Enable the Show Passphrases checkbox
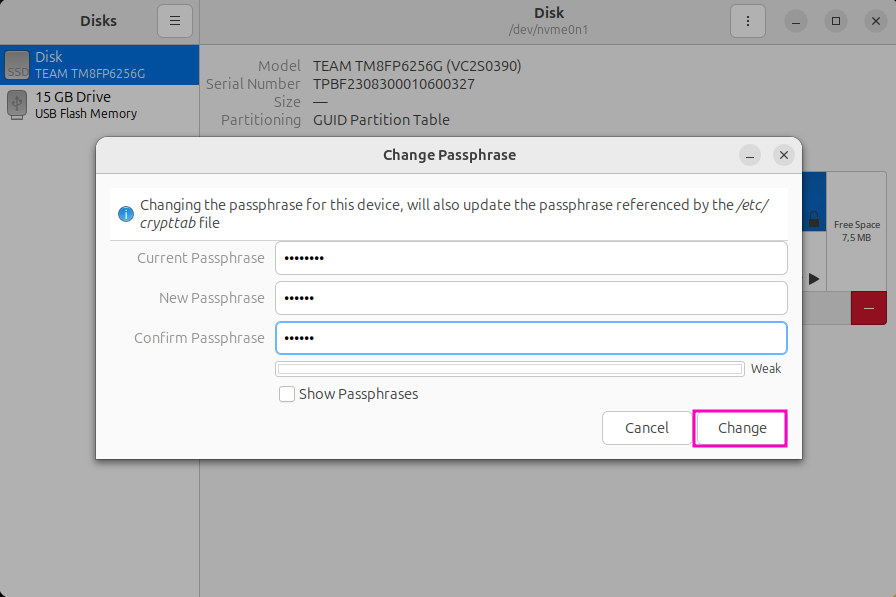This screenshot has height=597, width=896. point(287,394)
